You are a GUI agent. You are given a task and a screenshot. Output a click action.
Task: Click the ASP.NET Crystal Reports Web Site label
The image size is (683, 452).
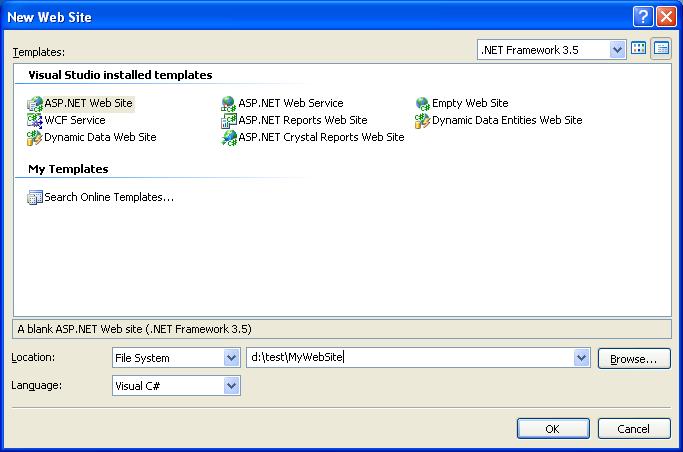[x=321, y=138]
